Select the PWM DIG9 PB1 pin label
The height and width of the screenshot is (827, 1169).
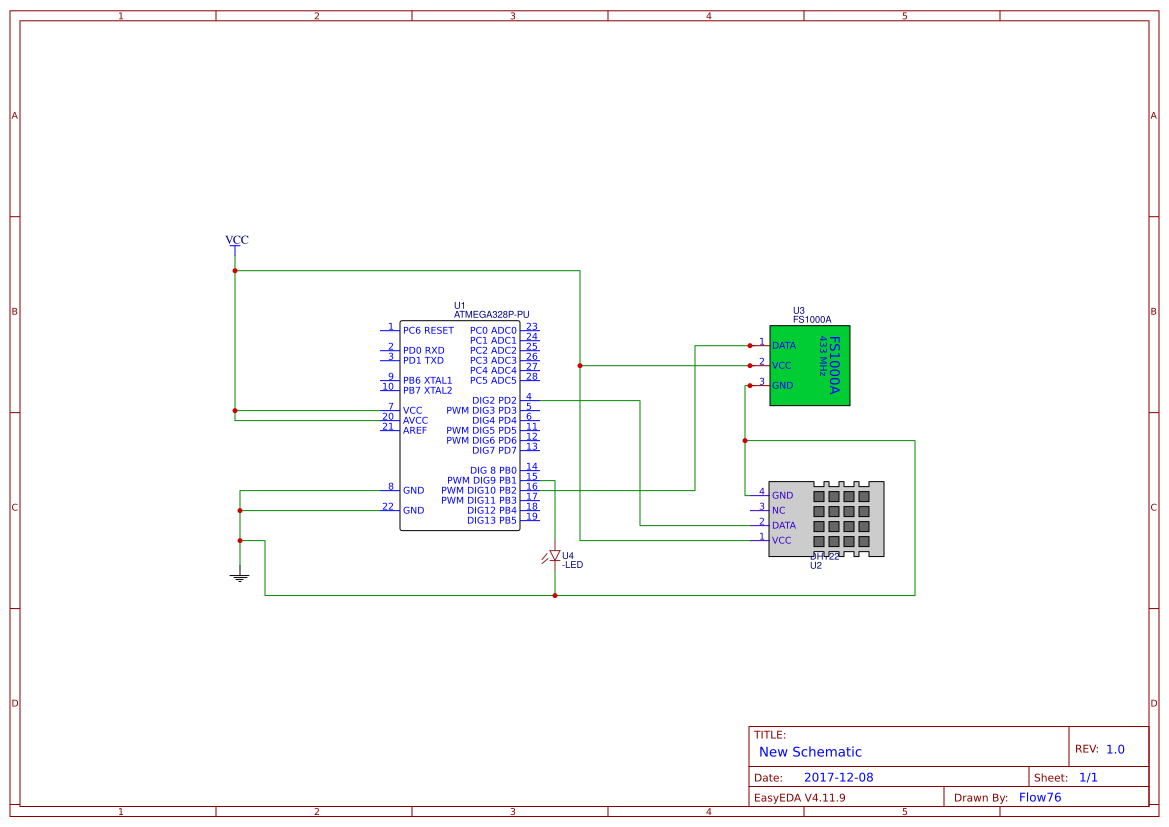pos(480,479)
